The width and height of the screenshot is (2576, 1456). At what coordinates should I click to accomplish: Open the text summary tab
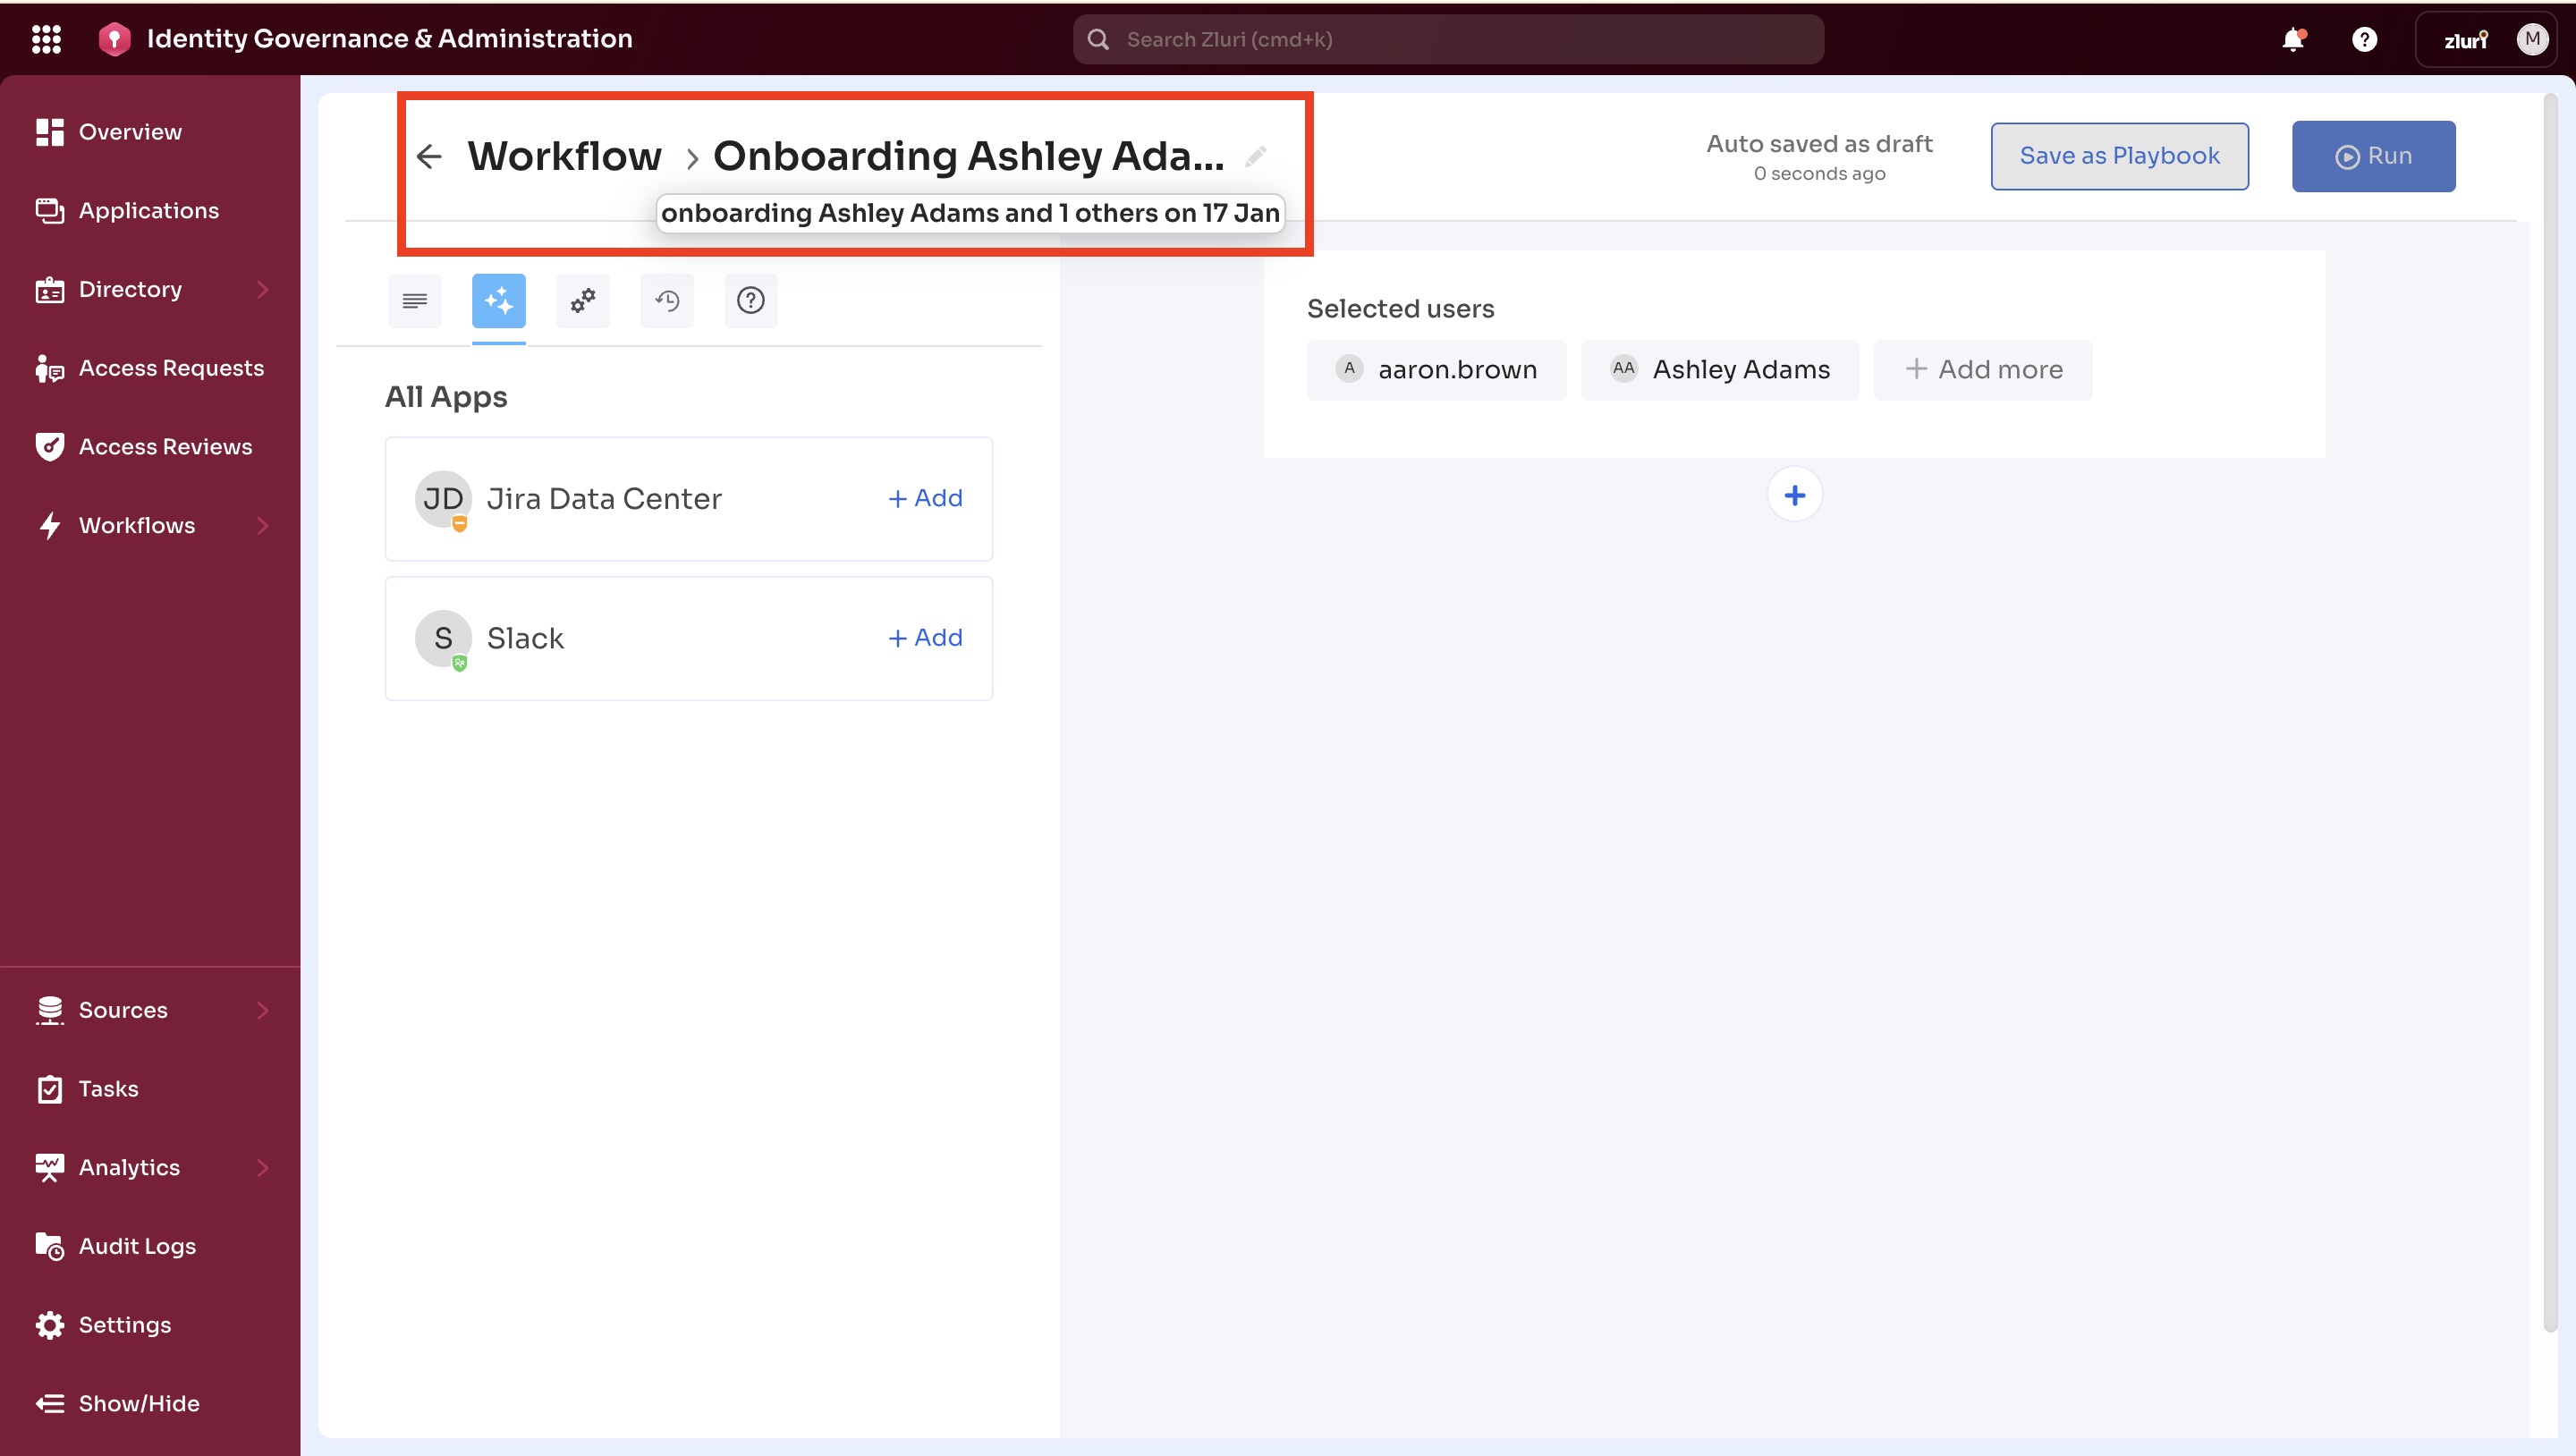tap(414, 300)
